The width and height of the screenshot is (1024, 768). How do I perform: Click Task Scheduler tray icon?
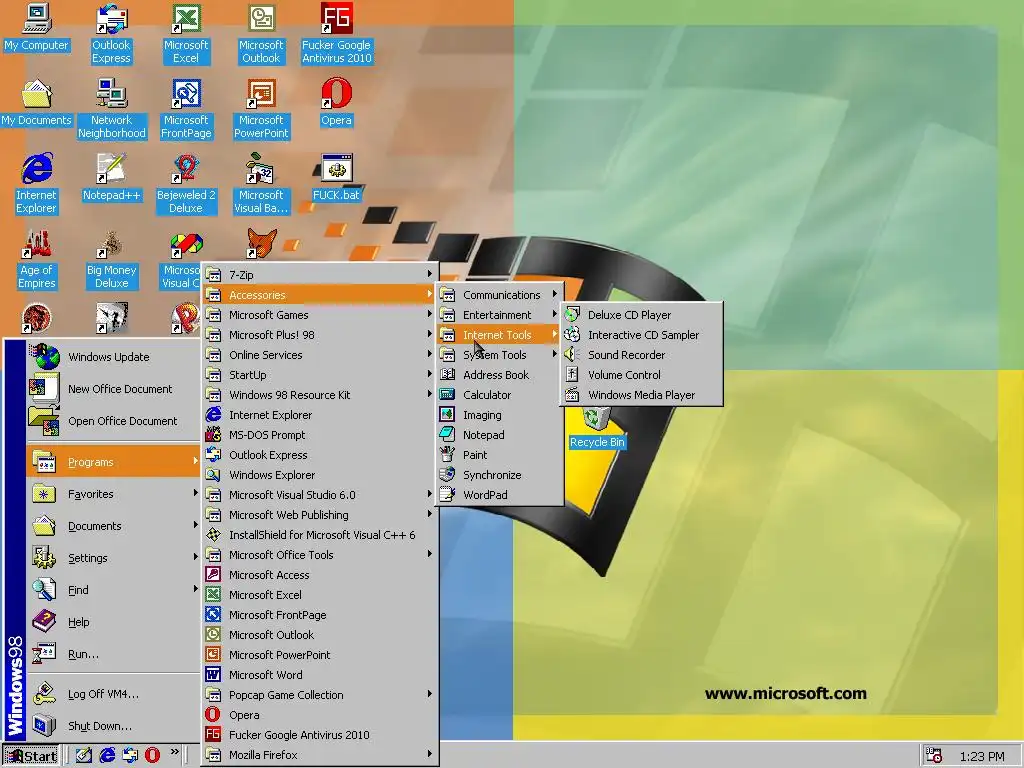tap(935, 756)
